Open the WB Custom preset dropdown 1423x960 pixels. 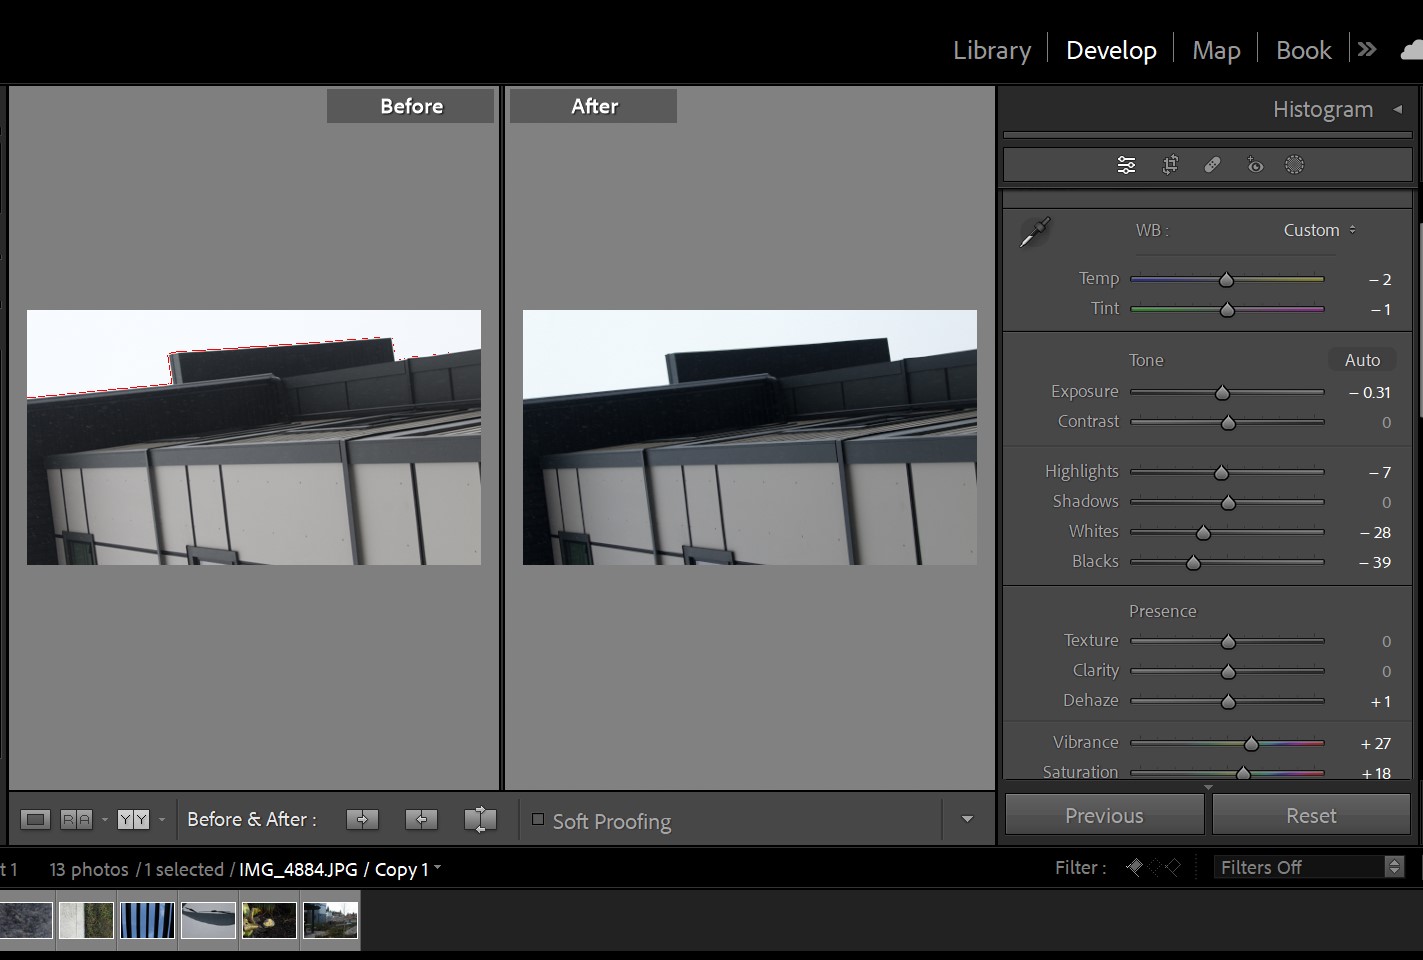1319,230
